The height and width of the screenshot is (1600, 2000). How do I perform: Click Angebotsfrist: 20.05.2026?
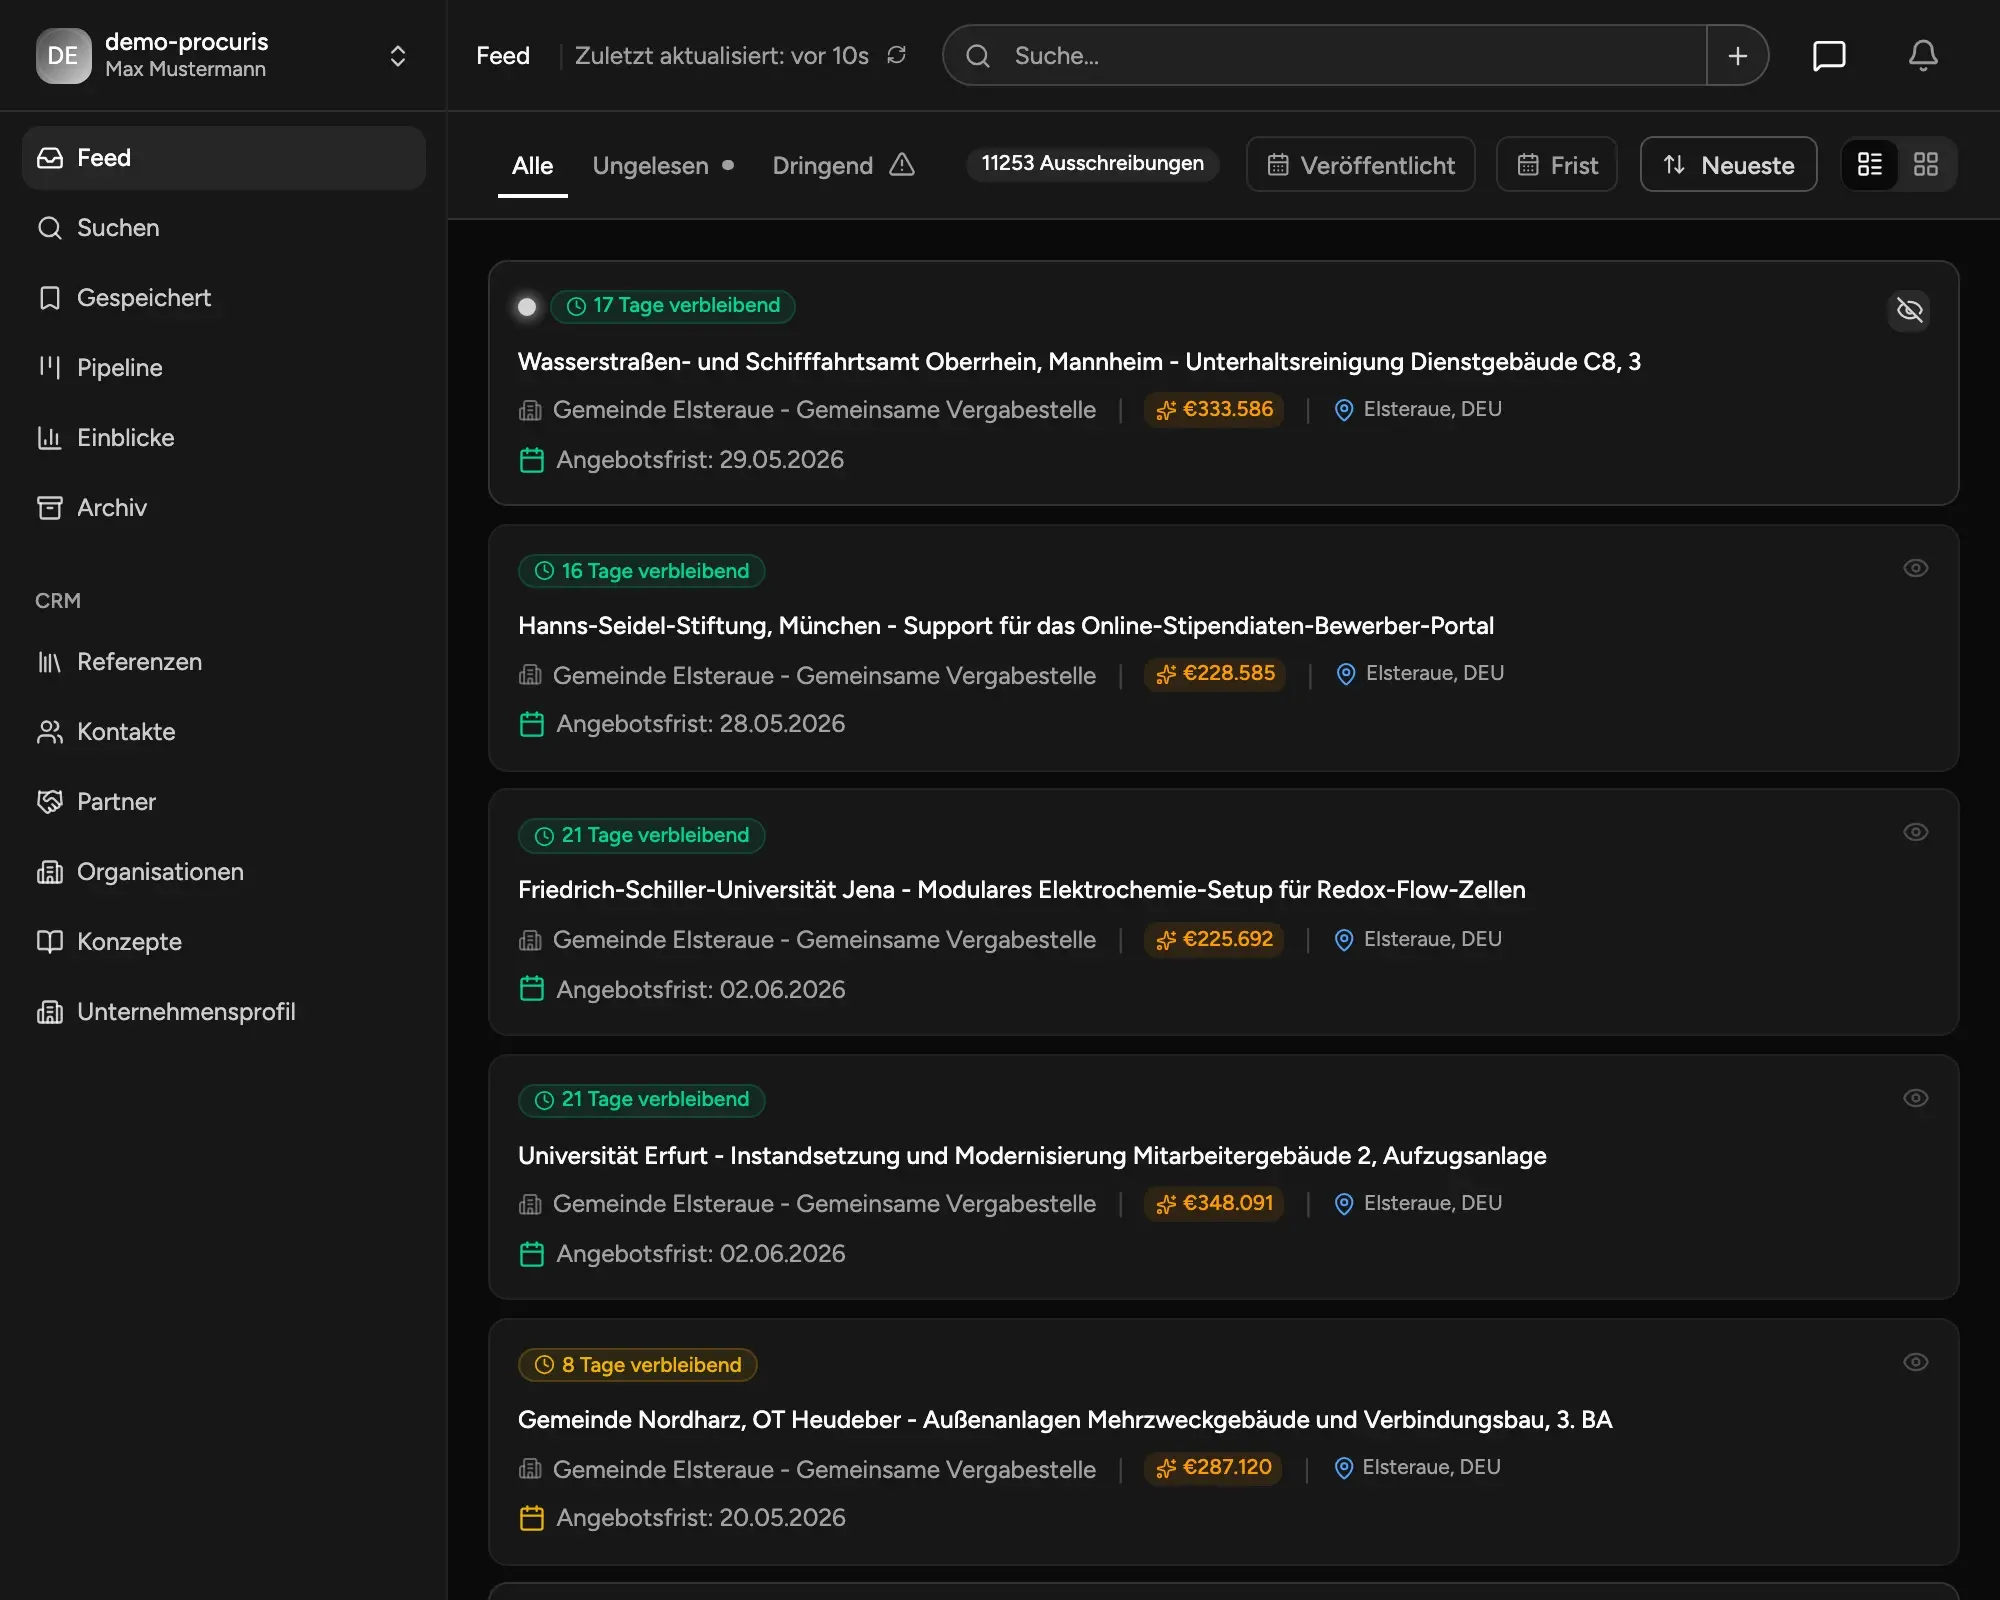[x=701, y=1518]
